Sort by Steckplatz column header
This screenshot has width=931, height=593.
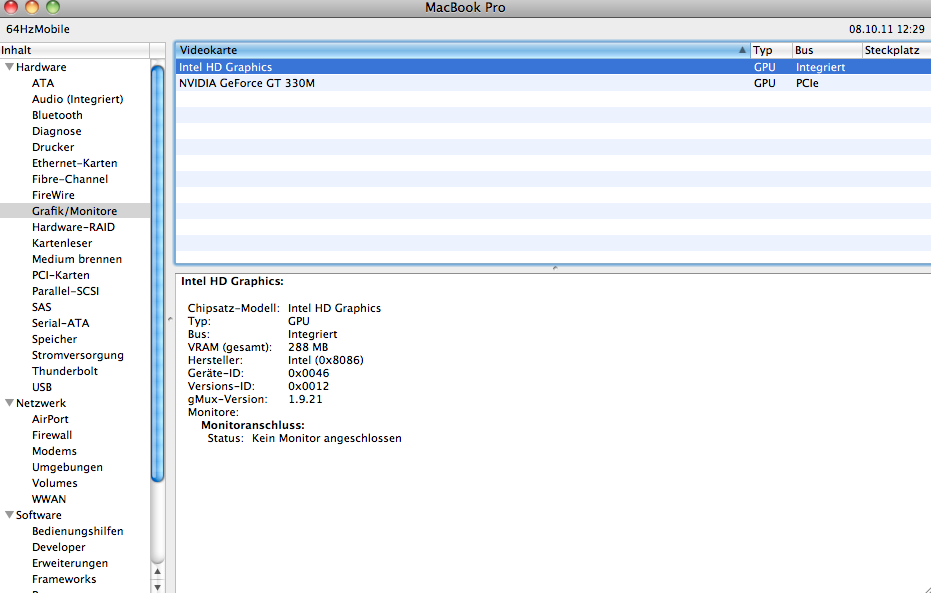click(897, 50)
